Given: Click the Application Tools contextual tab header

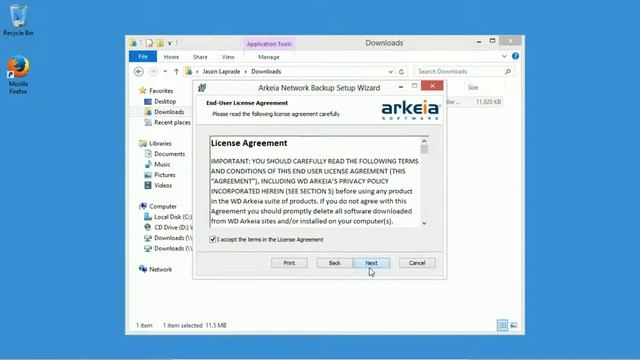Looking at the screenshot, I should point(269,44).
